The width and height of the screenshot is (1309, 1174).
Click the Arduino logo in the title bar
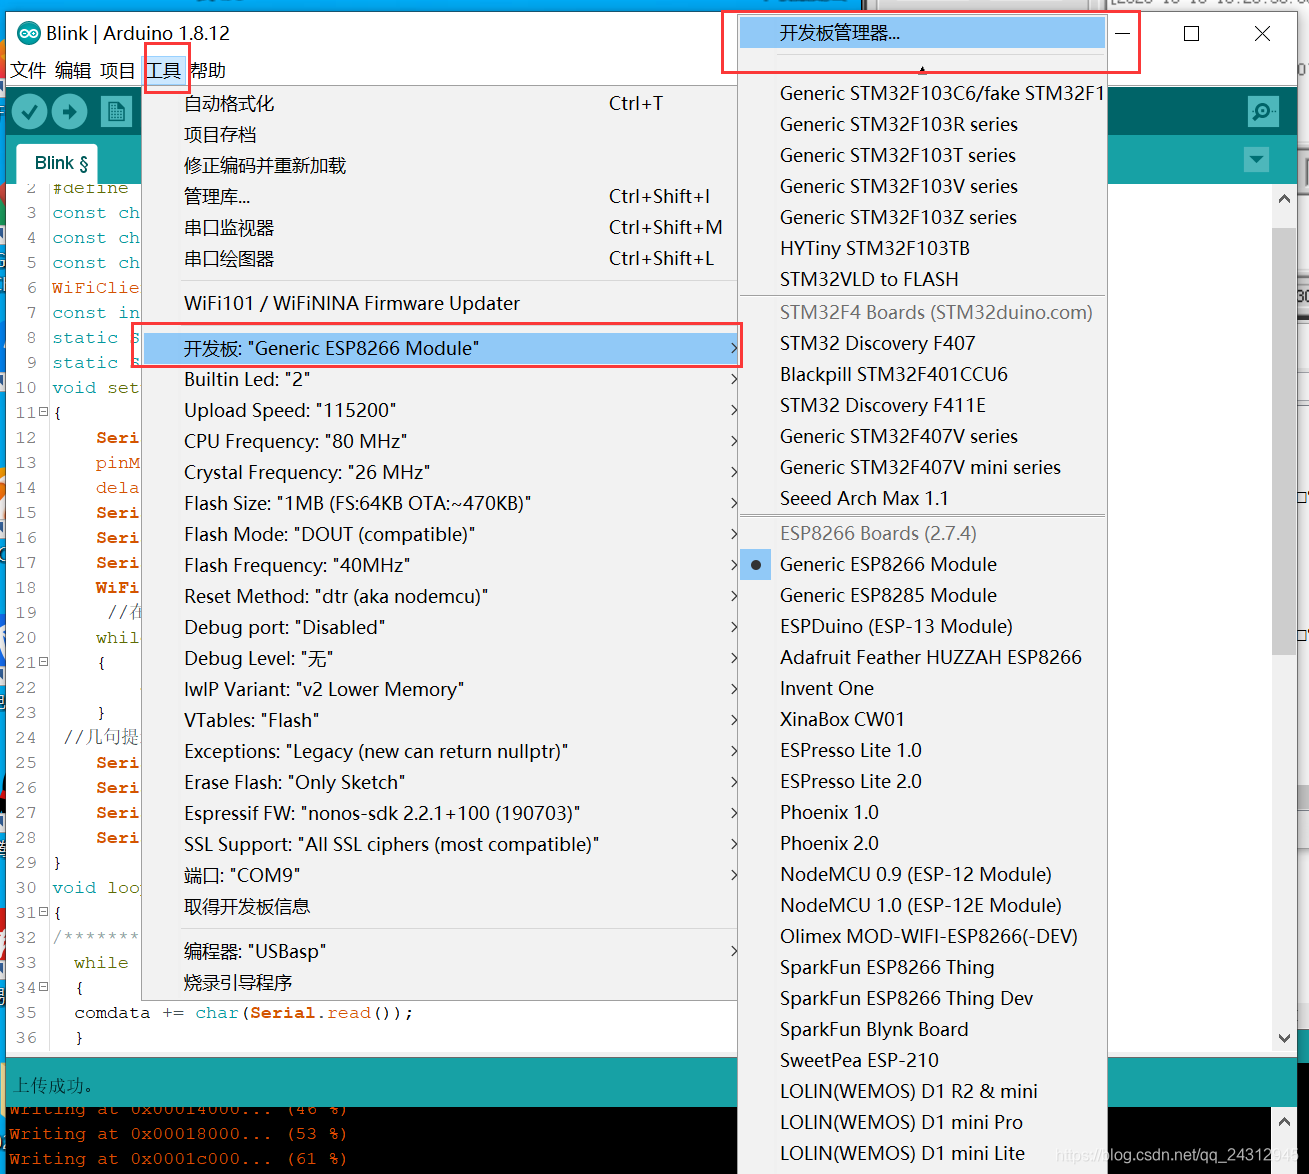pos(29,33)
